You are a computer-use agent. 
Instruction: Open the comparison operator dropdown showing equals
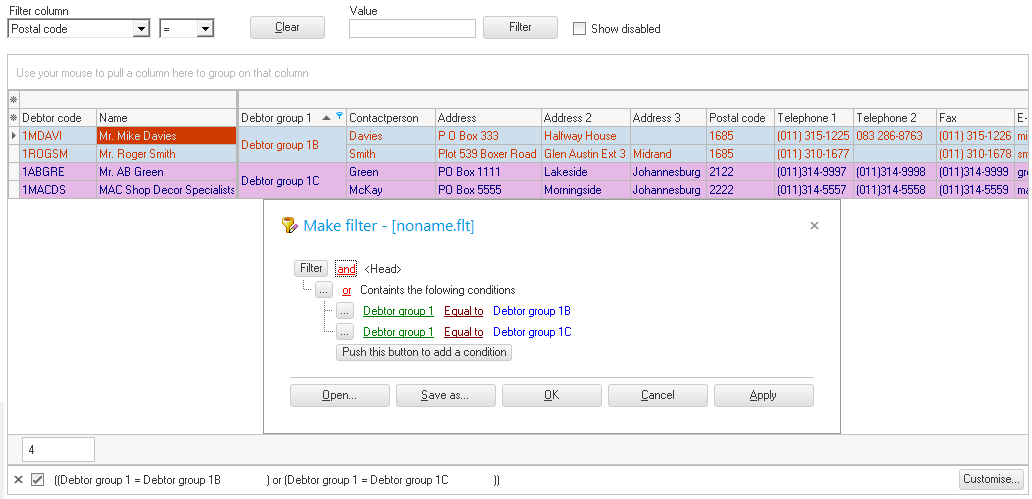205,30
